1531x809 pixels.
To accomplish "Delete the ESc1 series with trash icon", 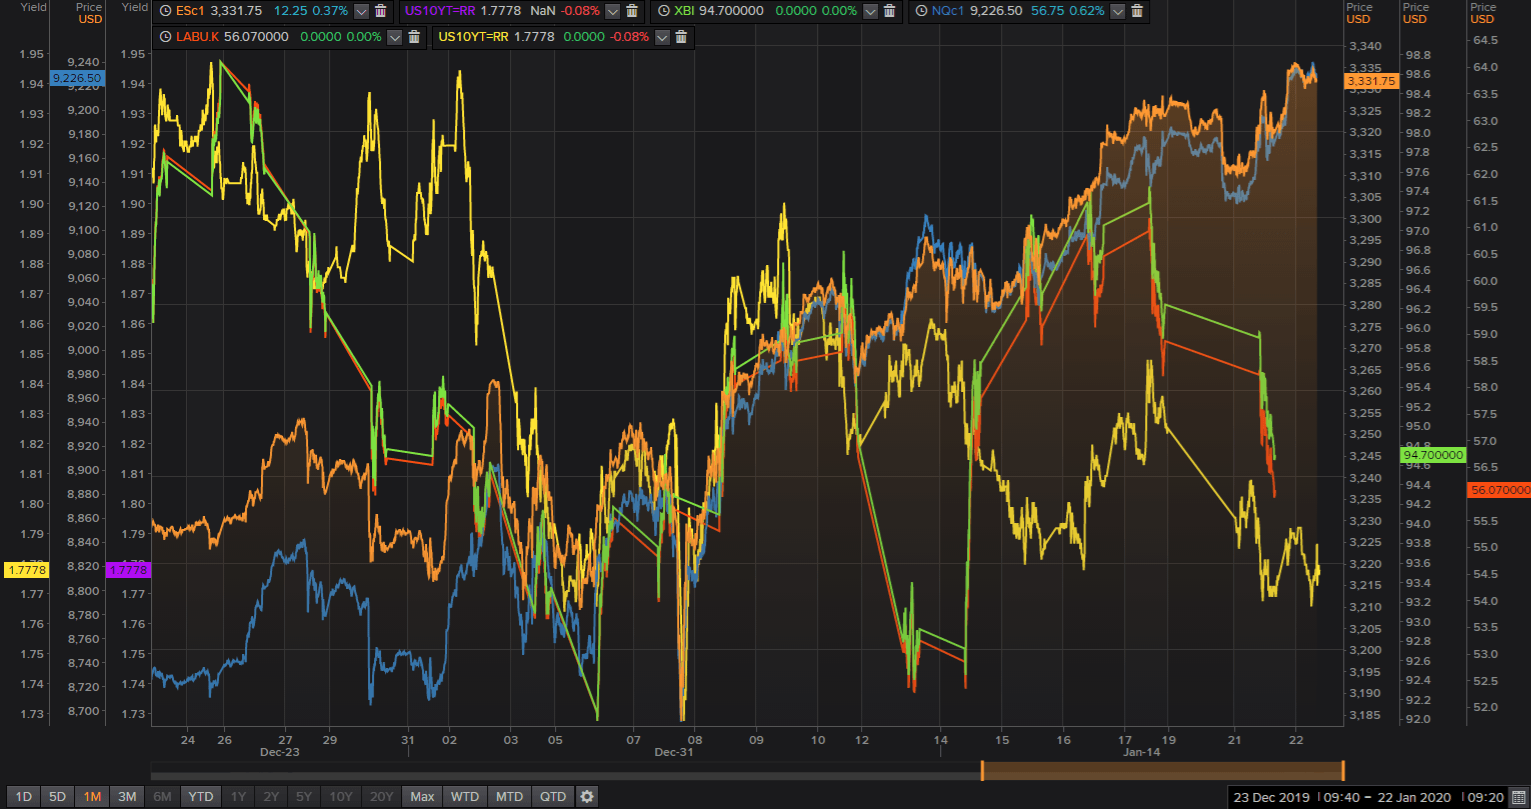I will (380, 11).
